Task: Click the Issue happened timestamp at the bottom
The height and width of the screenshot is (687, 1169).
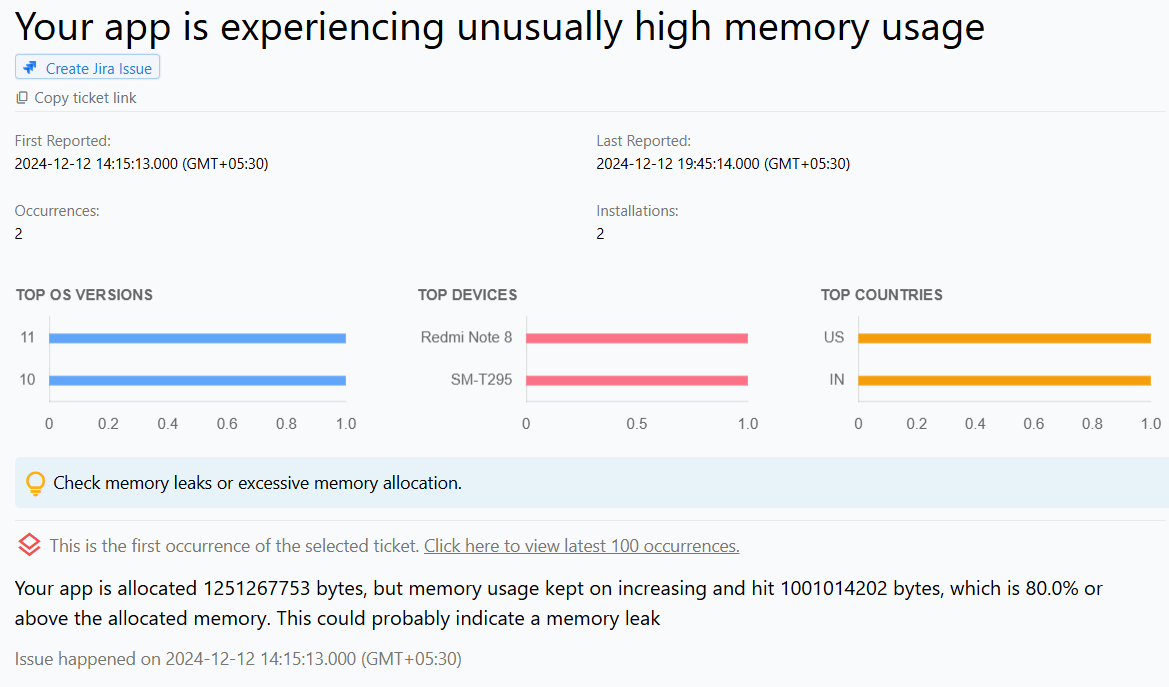Action: click(237, 658)
